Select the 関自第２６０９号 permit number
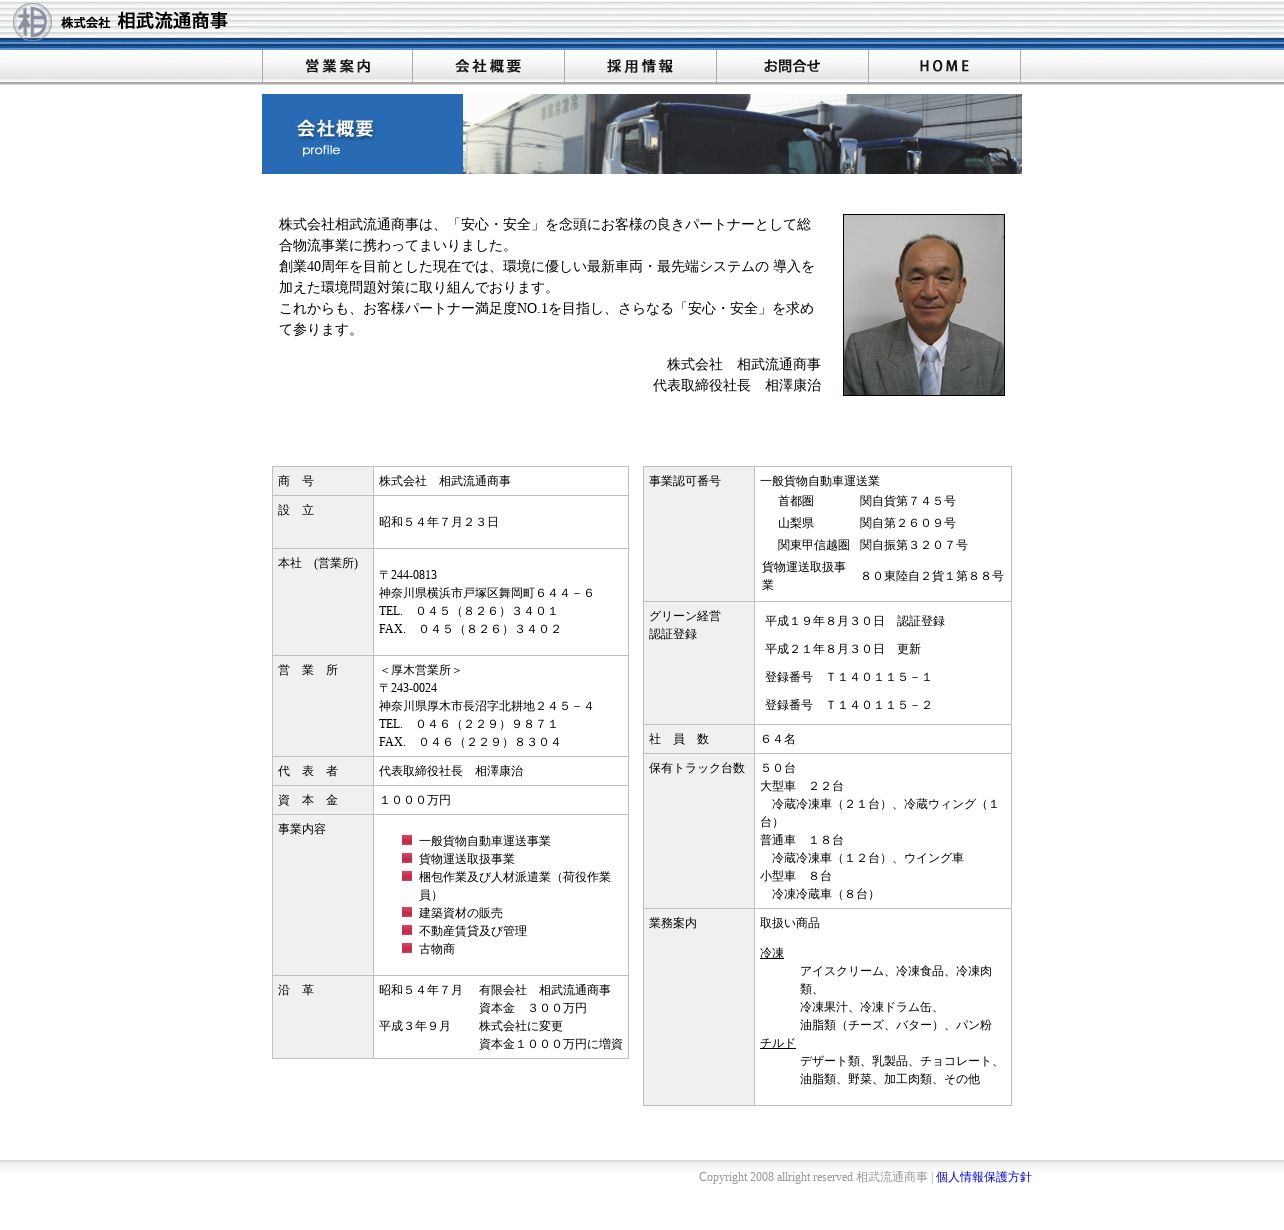The image size is (1284, 1230). 908,523
